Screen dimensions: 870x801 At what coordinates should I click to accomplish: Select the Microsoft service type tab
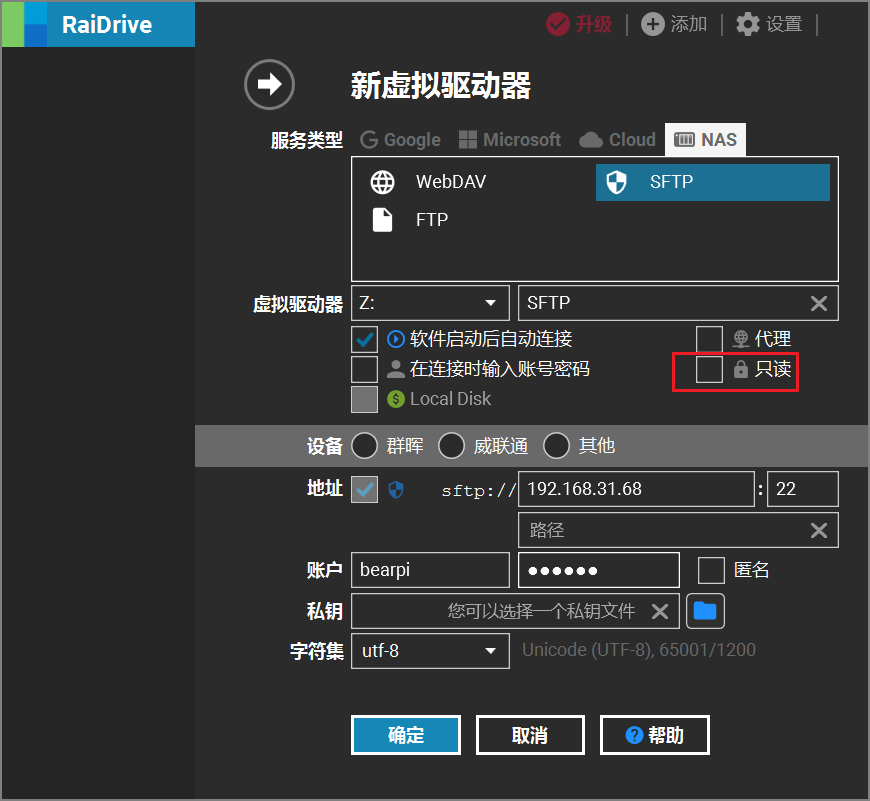pyautogui.click(x=510, y=140)
